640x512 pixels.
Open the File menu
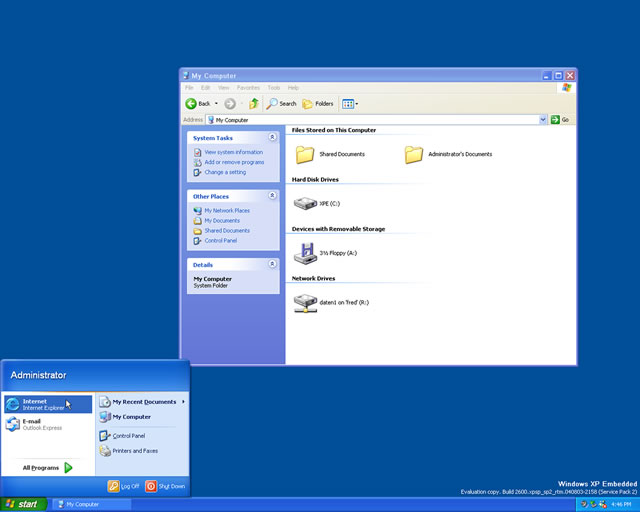pyautogui.click(x=189, y=88)
